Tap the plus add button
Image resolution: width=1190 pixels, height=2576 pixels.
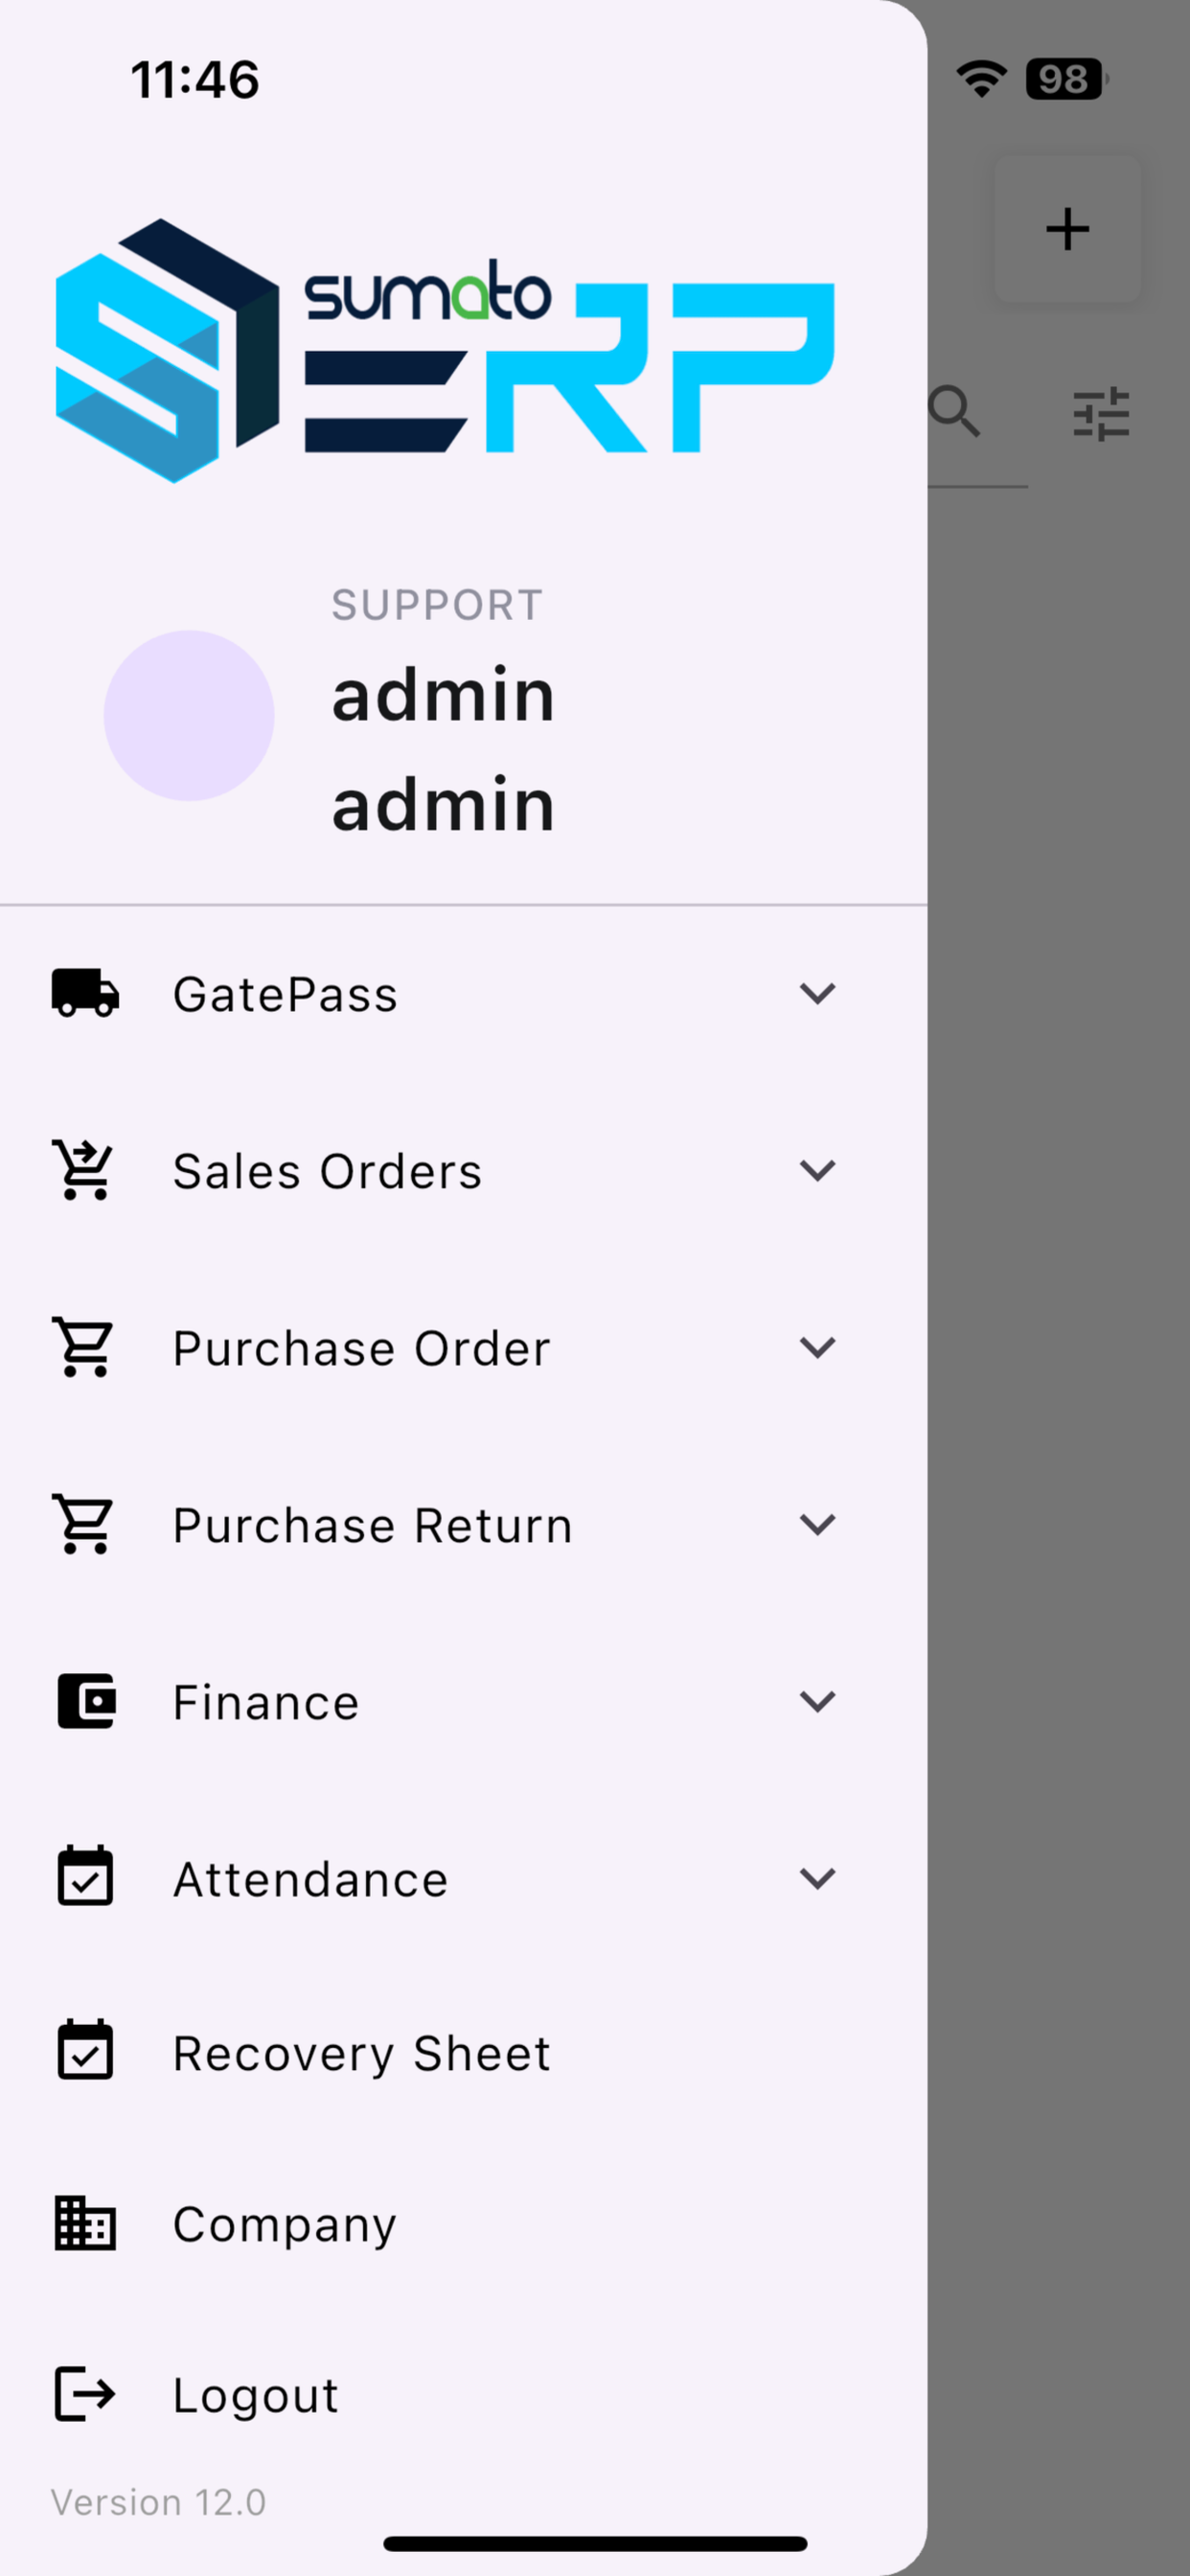[1067, 229]
